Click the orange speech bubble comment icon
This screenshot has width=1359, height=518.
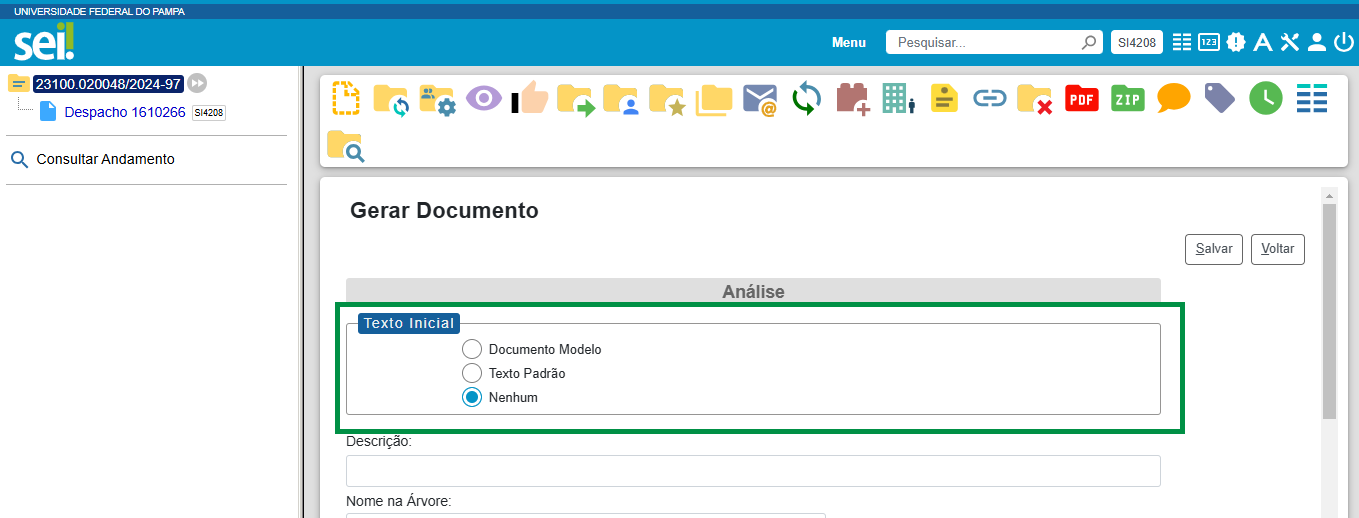pyautogui.click(x=1174, y=98)
